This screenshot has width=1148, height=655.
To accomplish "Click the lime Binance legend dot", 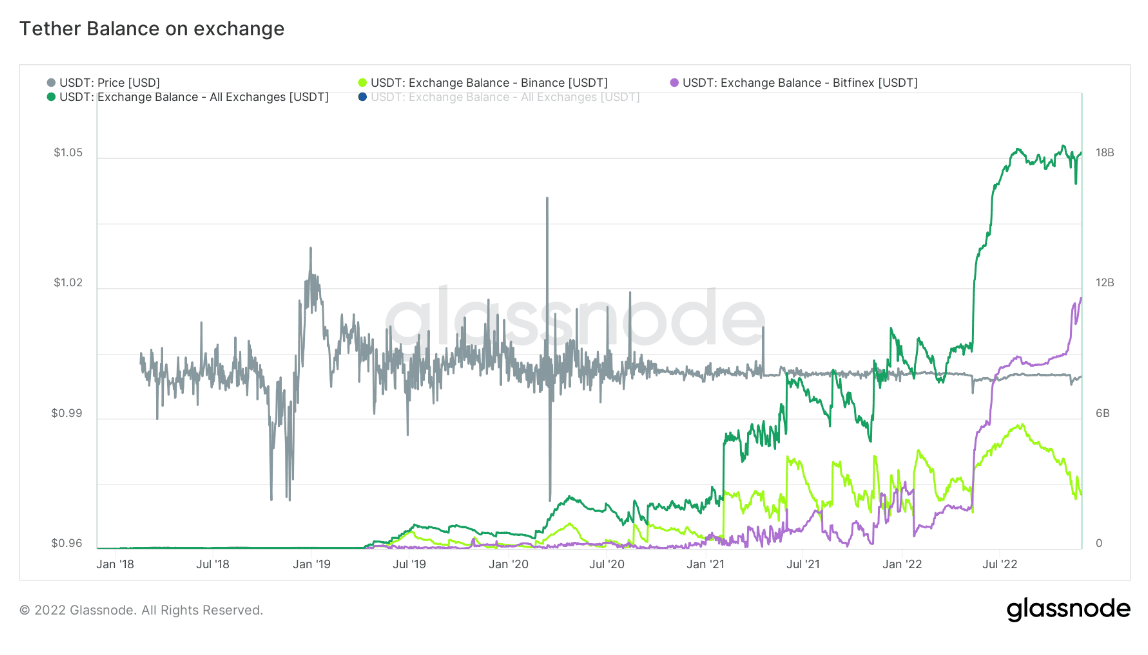I will coord(363,82).
